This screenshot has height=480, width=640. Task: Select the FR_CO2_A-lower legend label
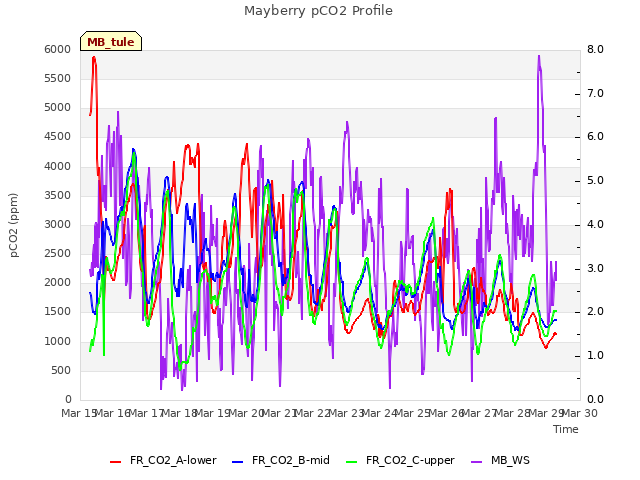point(173,460)
